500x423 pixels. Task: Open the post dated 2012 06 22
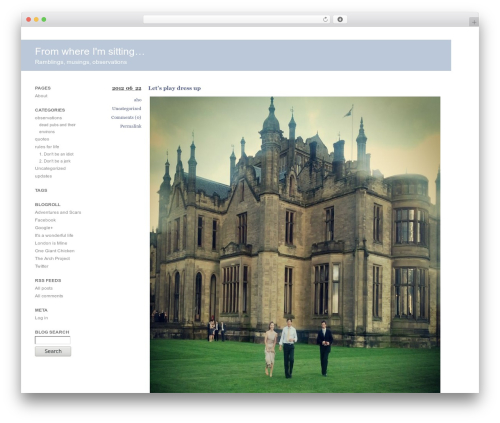pos(126,88)
